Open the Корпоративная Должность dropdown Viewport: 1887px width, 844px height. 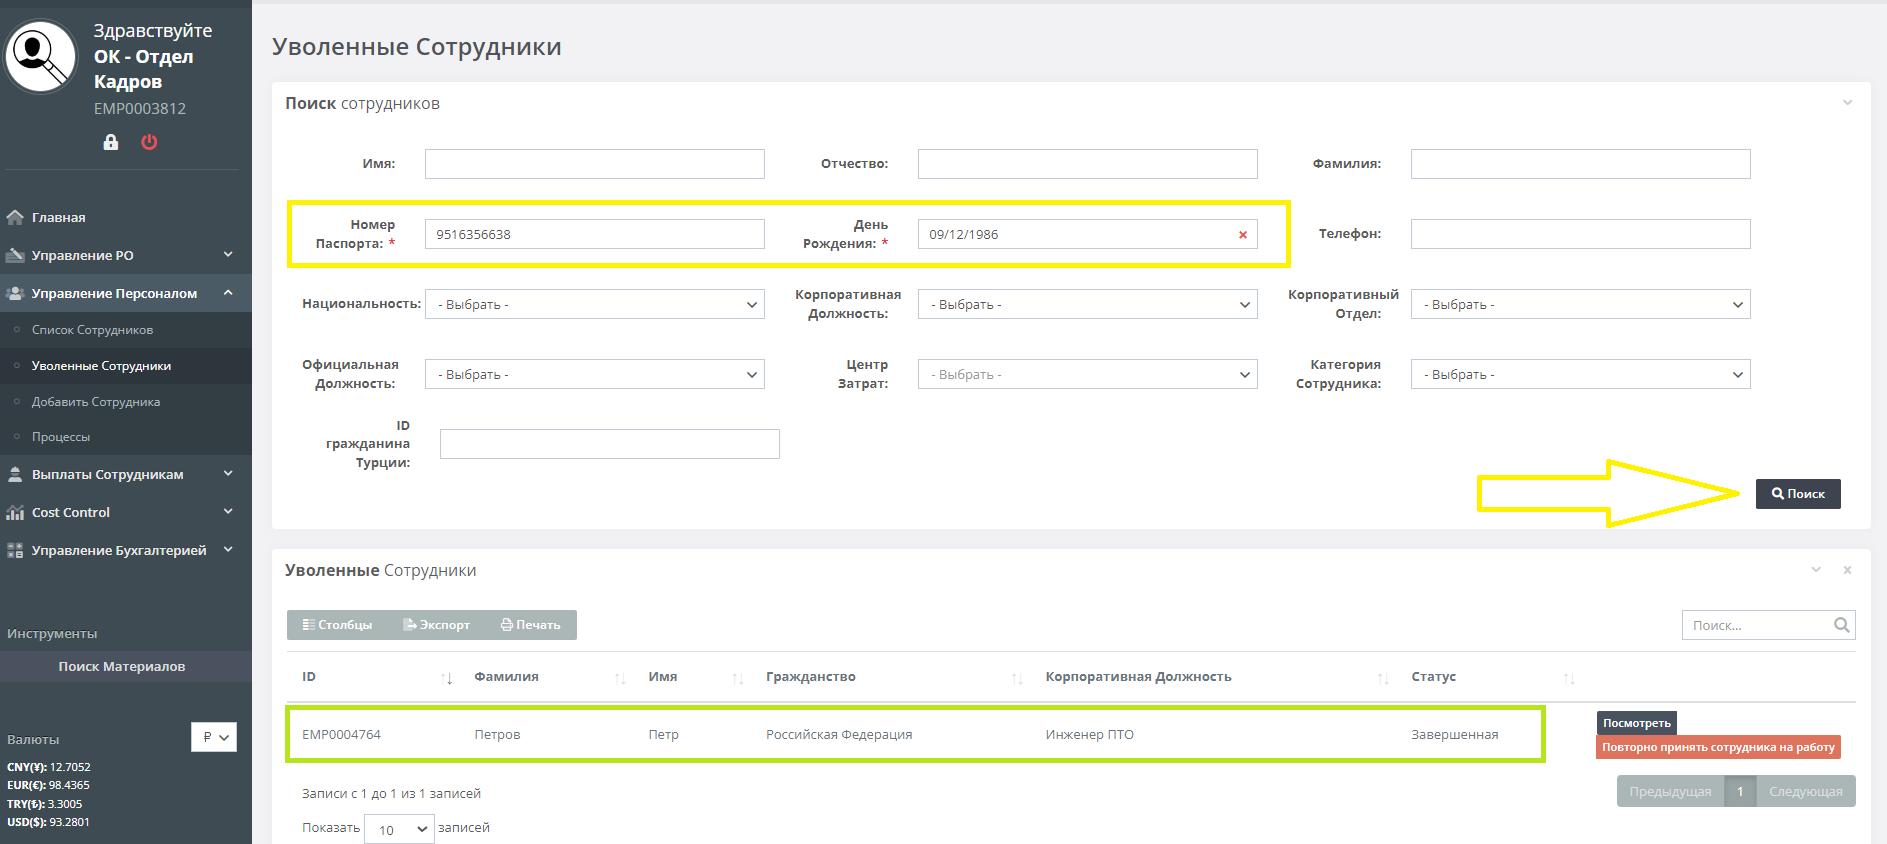click(x=1088, y=304)
